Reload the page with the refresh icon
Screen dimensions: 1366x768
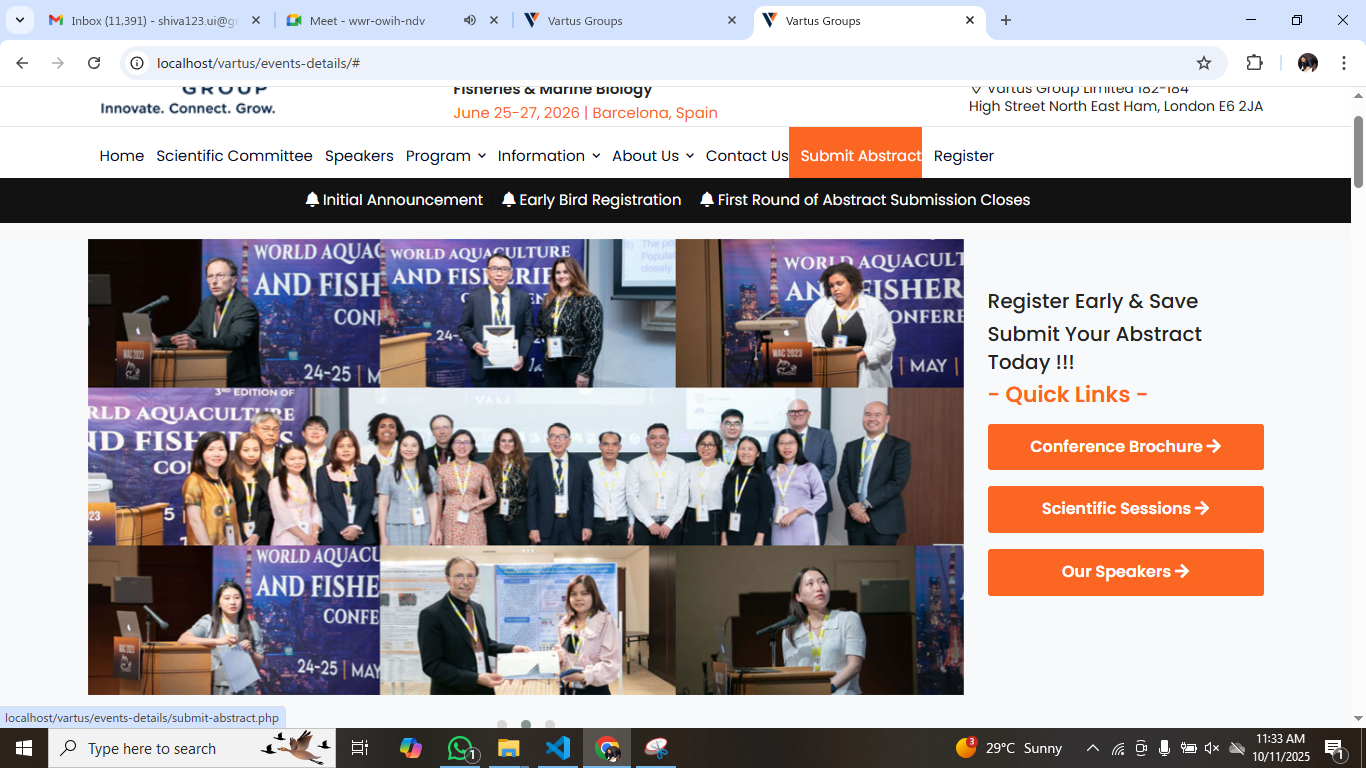(x=94, y=63)
